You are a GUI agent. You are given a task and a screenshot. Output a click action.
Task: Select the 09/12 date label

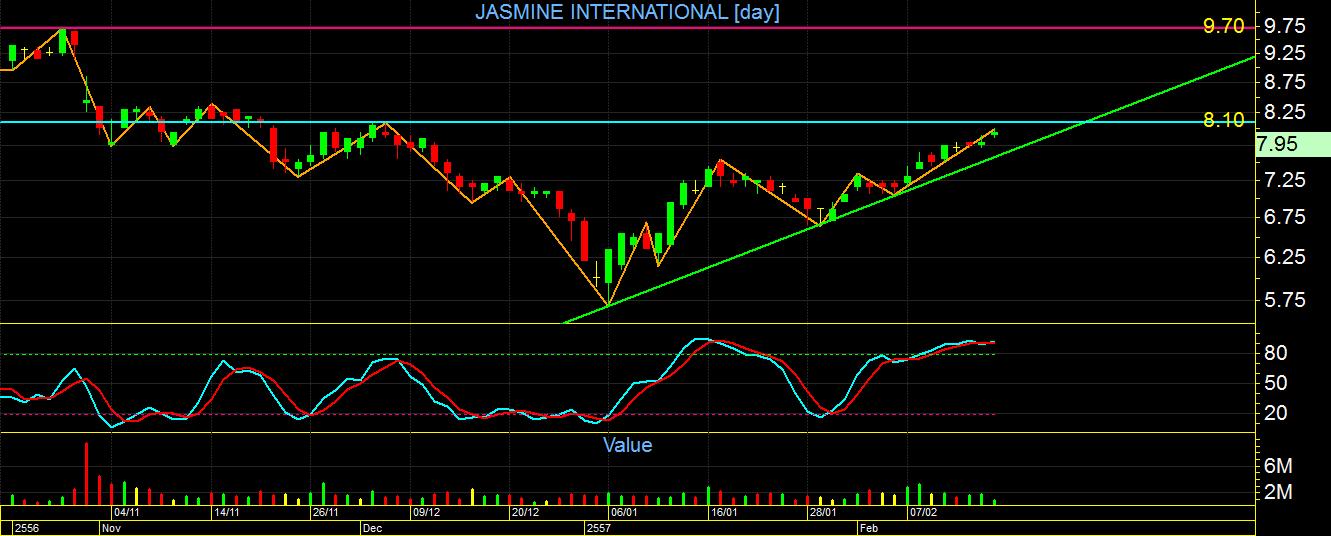pyautogui.click(x=426, y=512)
